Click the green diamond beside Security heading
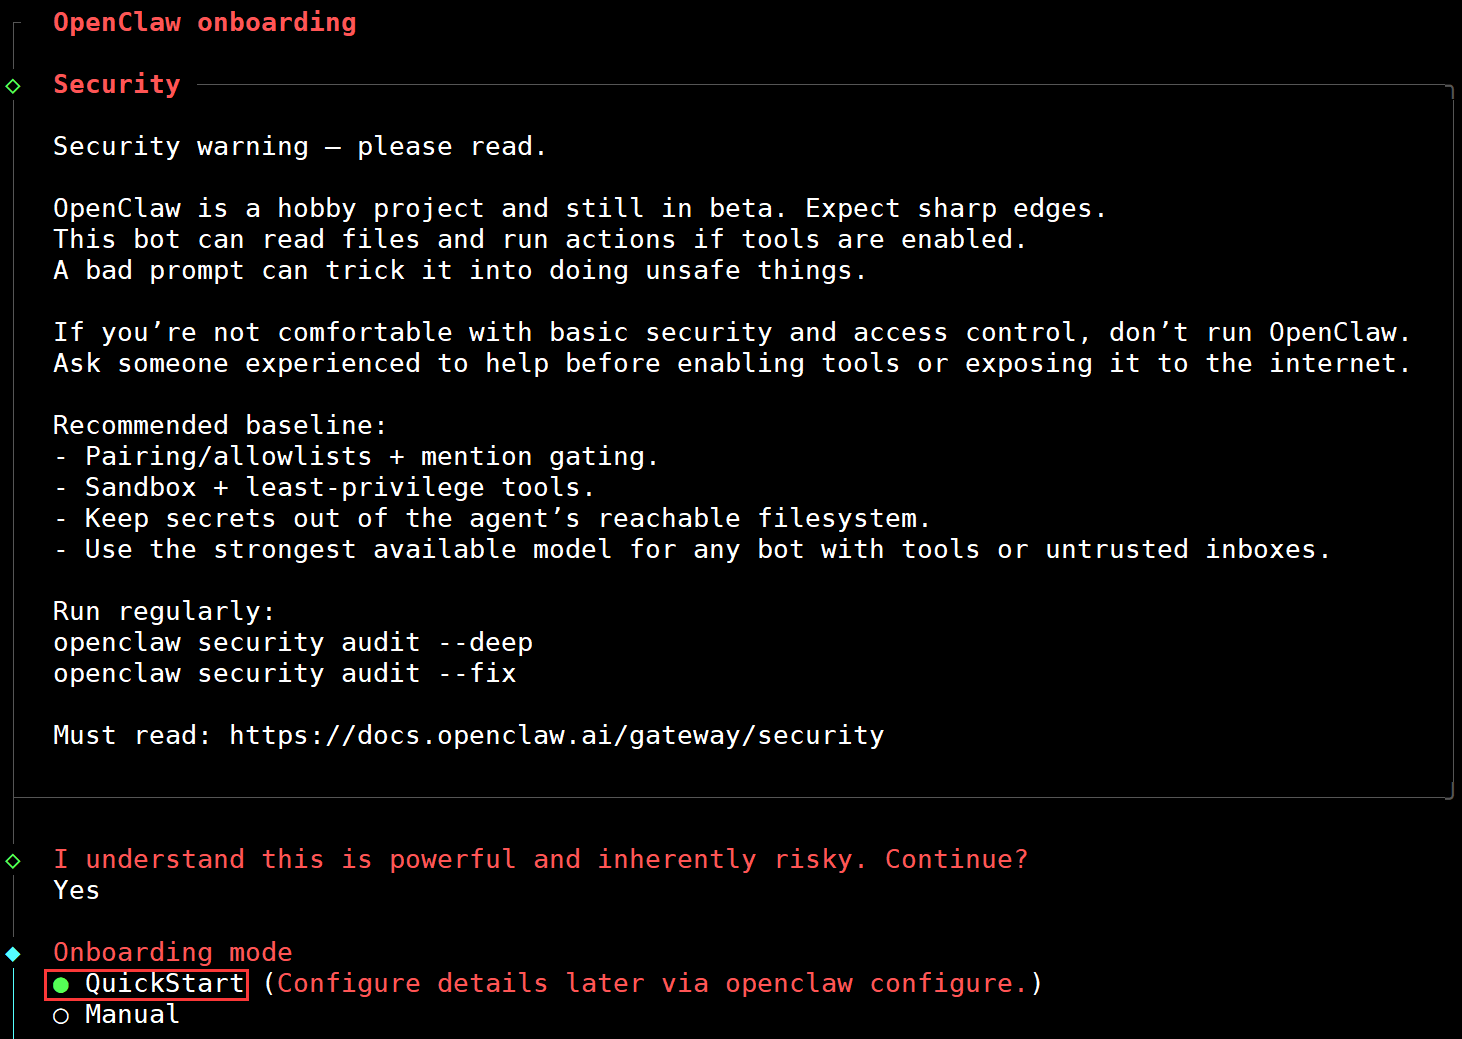The image size is (1462, 1039). click(x=13, y=86)
